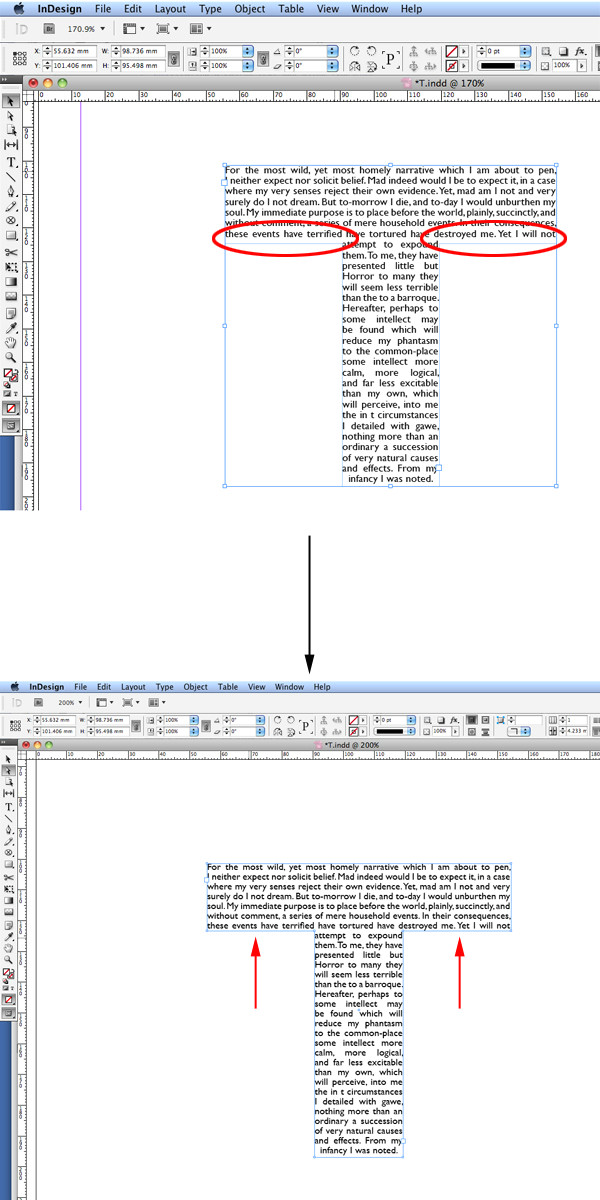Open the stroke weight 0 pt dropdown, bottom screenshot
The image size is (600, 1200).
(x=412, y=719)
